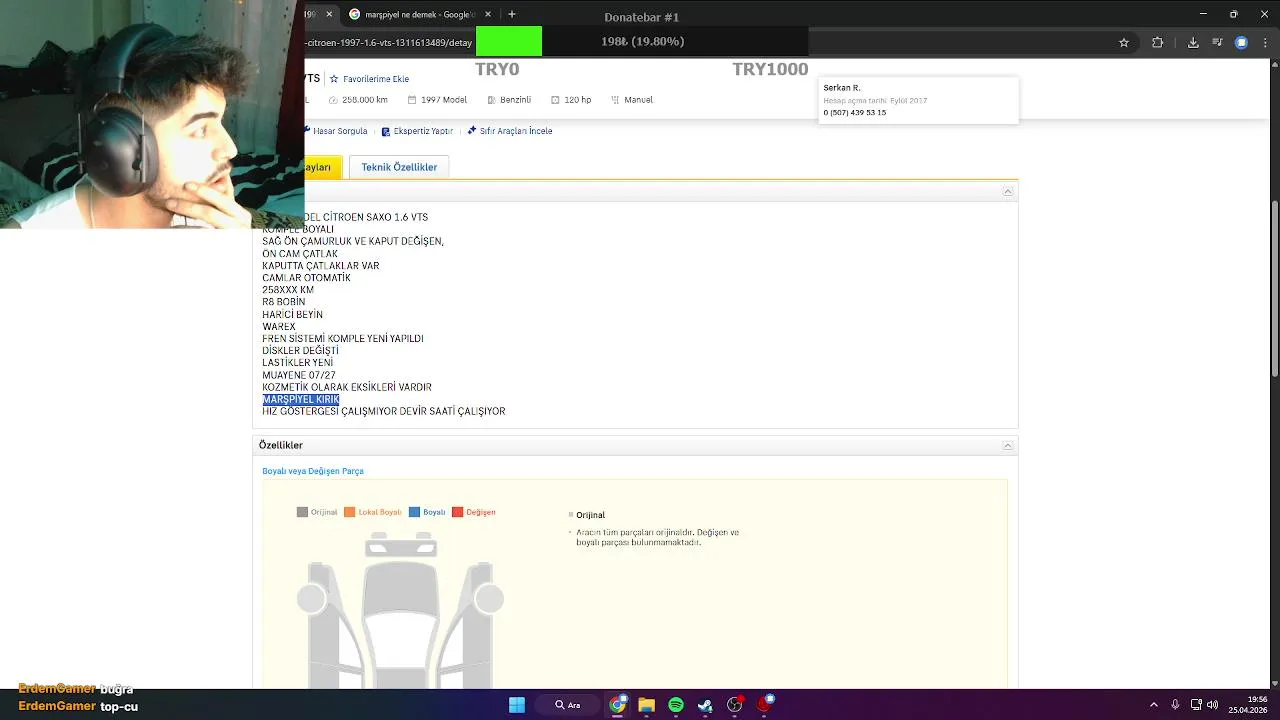The image size is (1280, 720).
Task: Add listing via 'Favorilerime Ekle' link
Action: click(376, 79)
